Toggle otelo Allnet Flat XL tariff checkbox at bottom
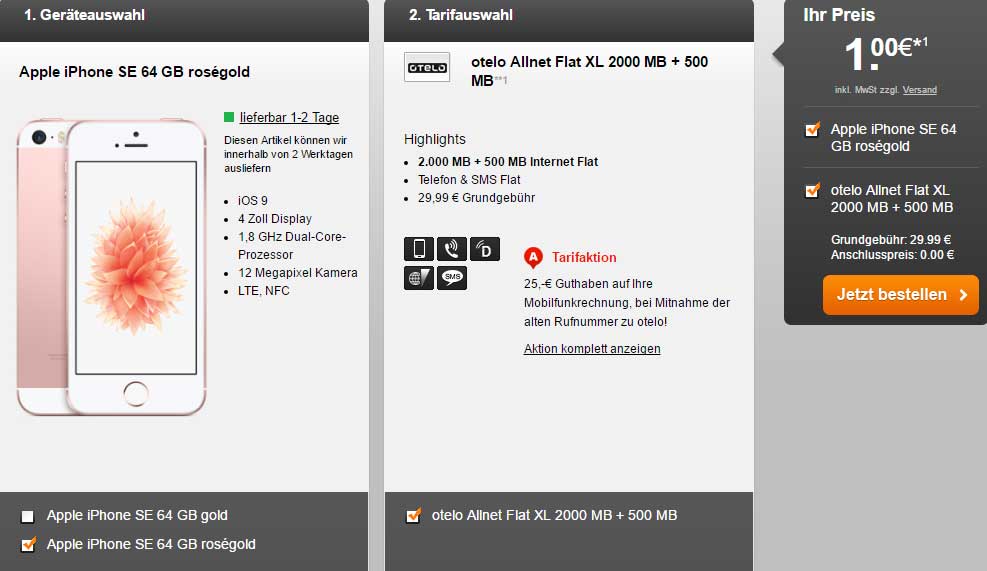 414,516
